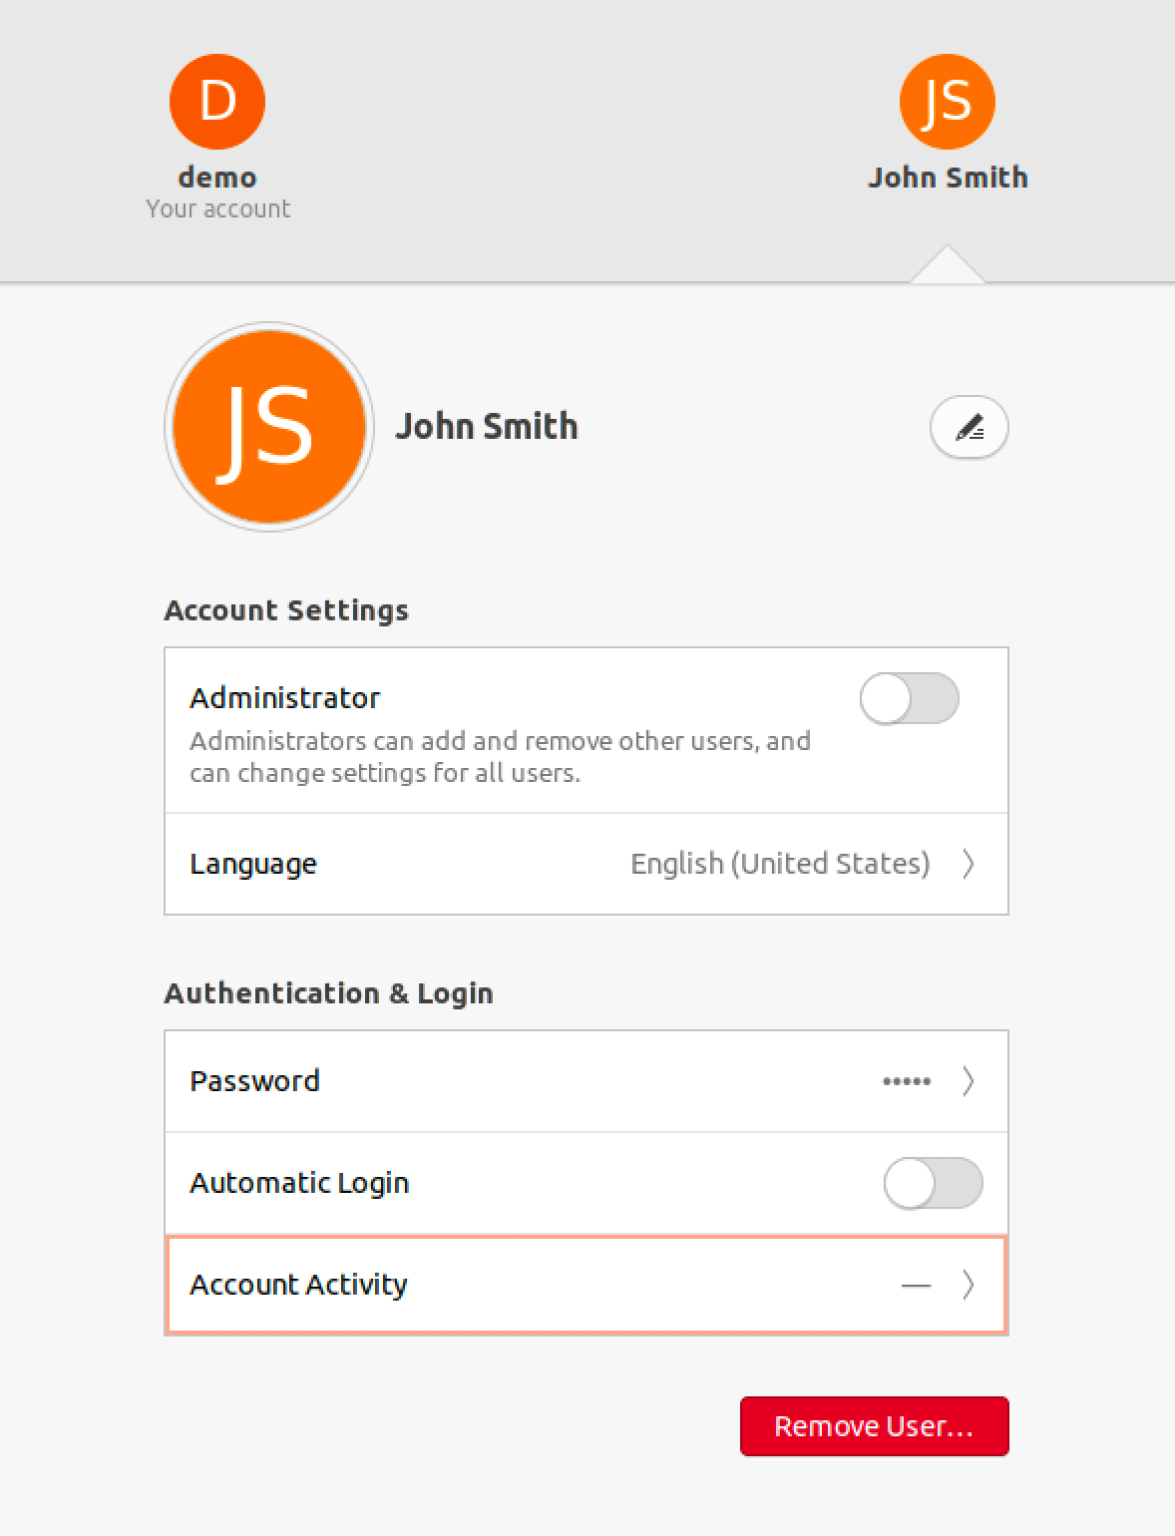Viewport: 1175px width, 1536px height.
Task: Switch to the John Smith account label
Action: 948,178
